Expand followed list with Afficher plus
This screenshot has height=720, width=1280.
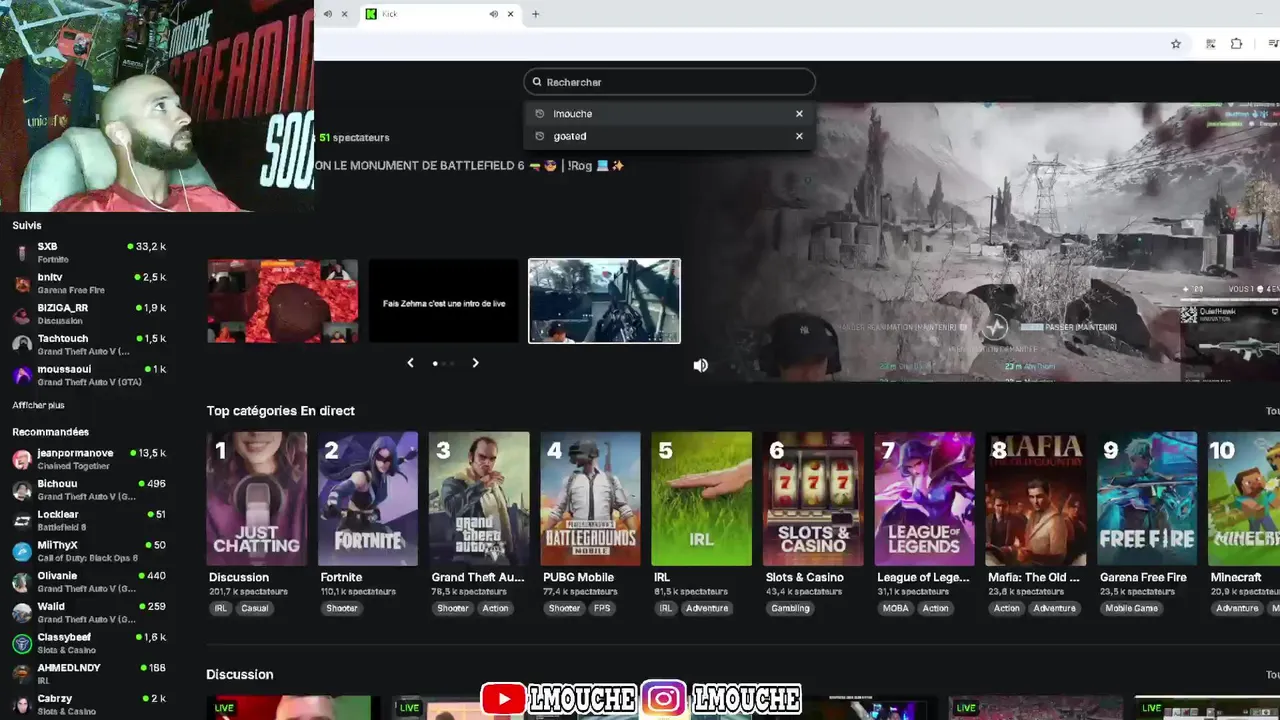pyautogui.click(x=38, y=405)
